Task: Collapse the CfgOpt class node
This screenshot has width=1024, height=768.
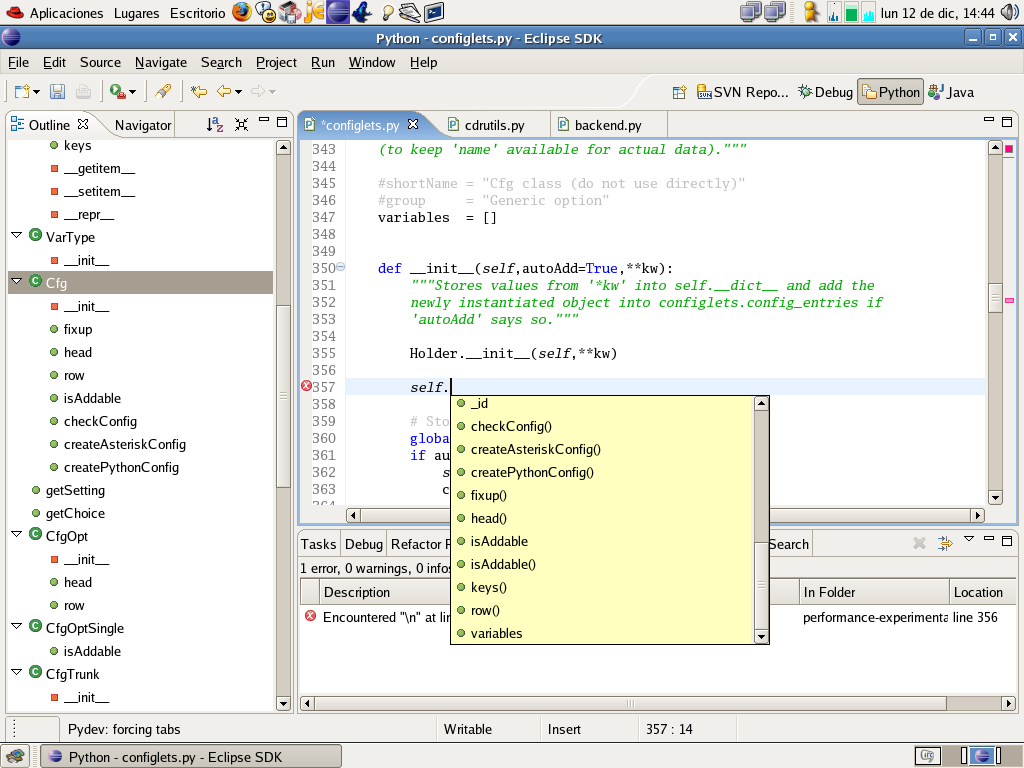Action: tap(17, 534)
